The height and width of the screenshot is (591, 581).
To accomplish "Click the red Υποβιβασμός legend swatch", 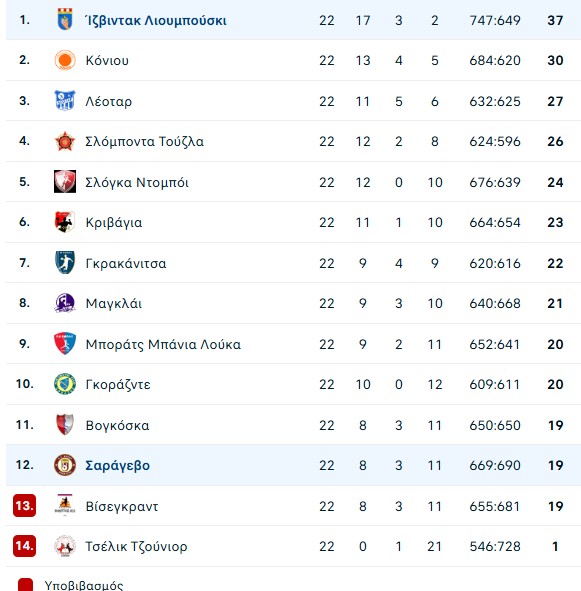I will [25, 585].
